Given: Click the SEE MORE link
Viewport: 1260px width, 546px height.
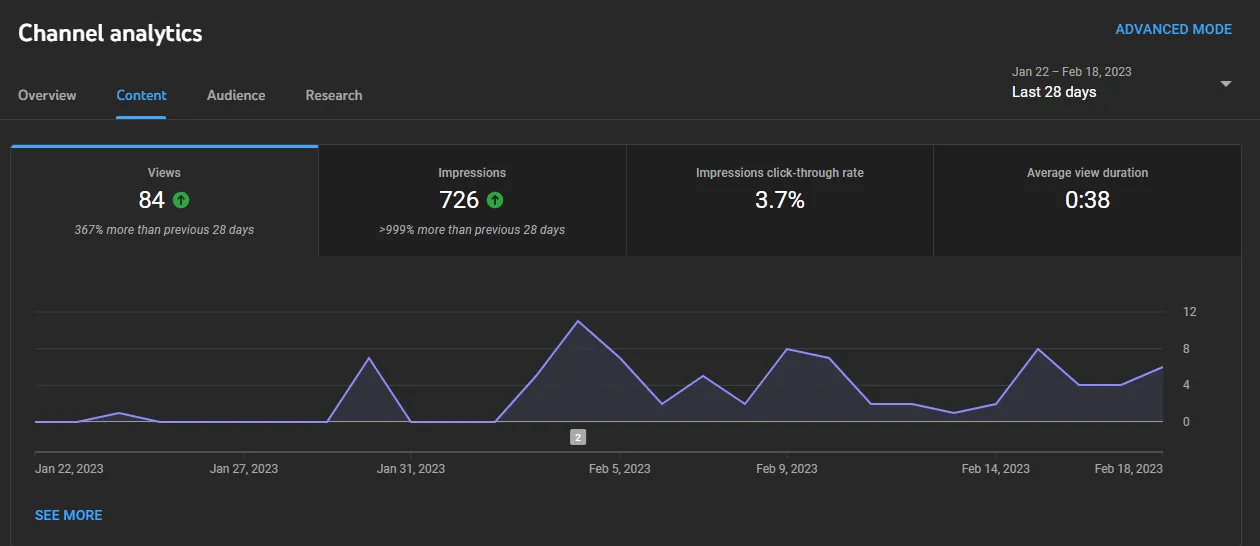Looking at the screenshot, I should pyautogui.click(x=68, y=515).
